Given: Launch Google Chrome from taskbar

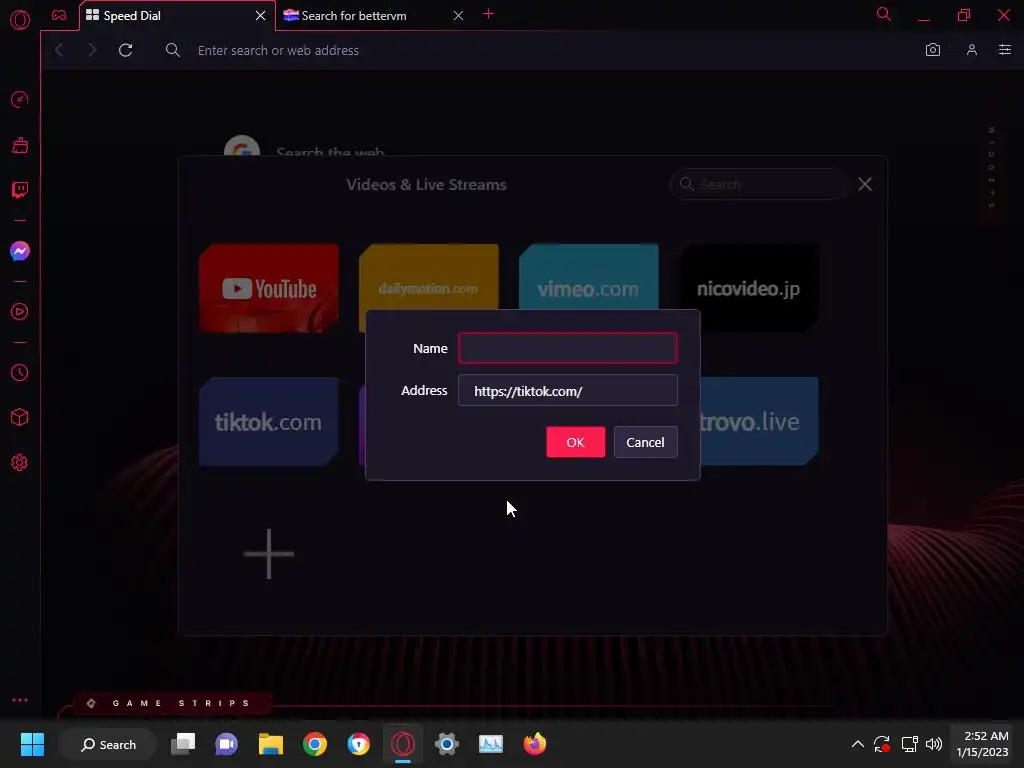Looking at the screenshot, I should click(315, 744).
